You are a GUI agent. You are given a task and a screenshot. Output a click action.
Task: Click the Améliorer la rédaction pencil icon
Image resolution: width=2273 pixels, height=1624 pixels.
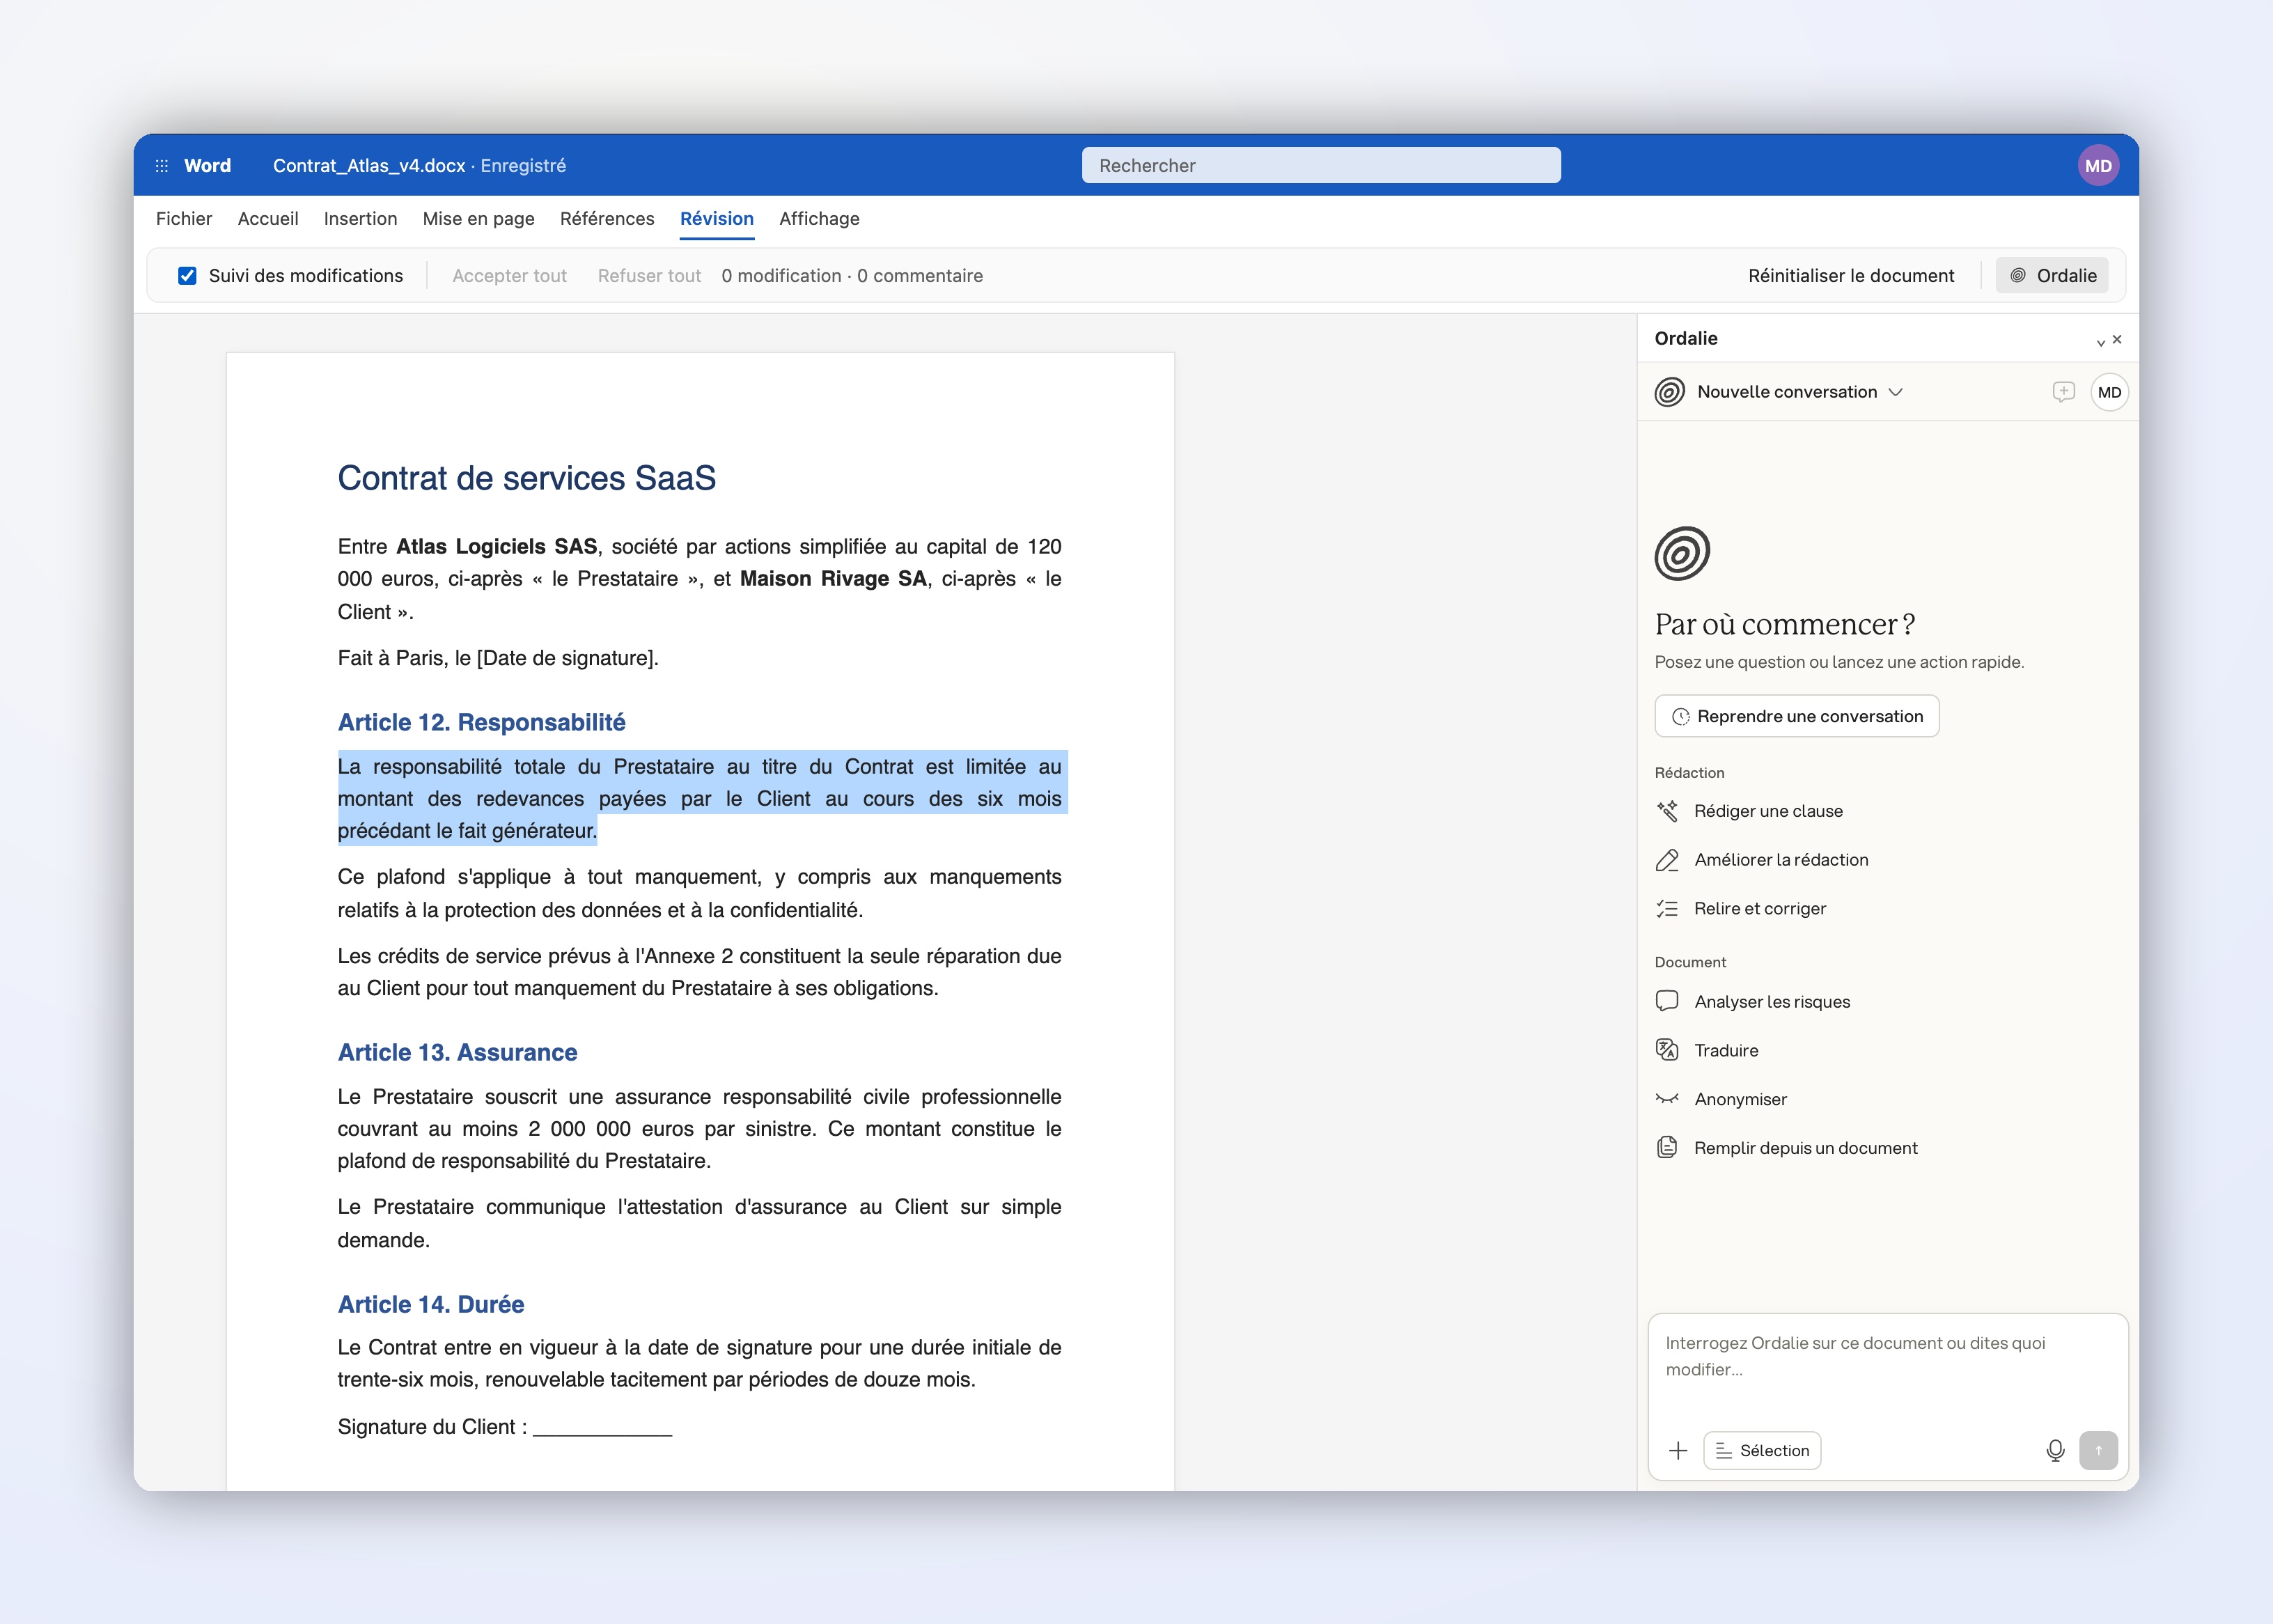pos(1667,860)
